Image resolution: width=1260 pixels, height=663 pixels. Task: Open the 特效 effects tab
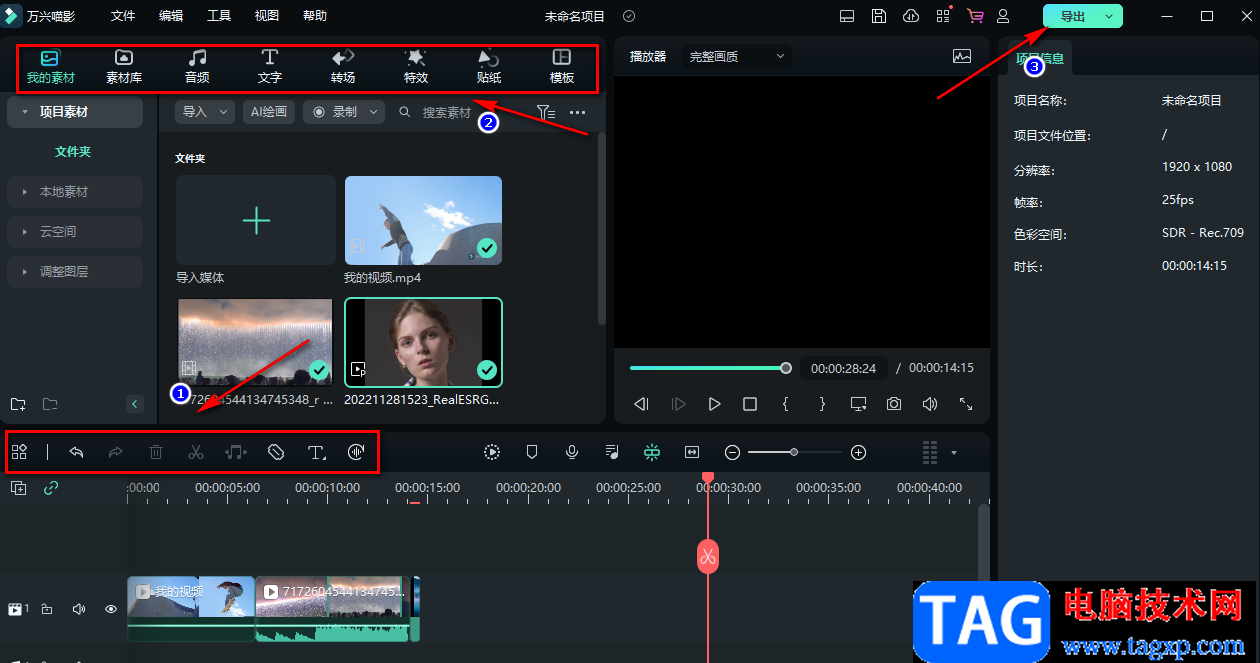pos(416,66)
